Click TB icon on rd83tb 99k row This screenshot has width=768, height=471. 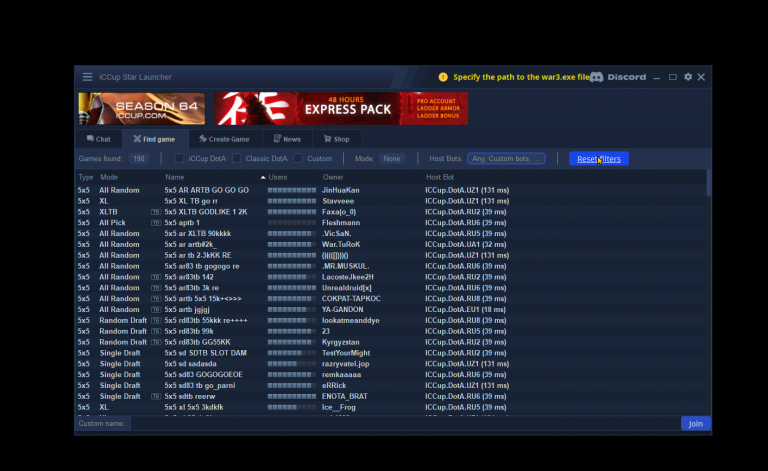tap(156, 331)
